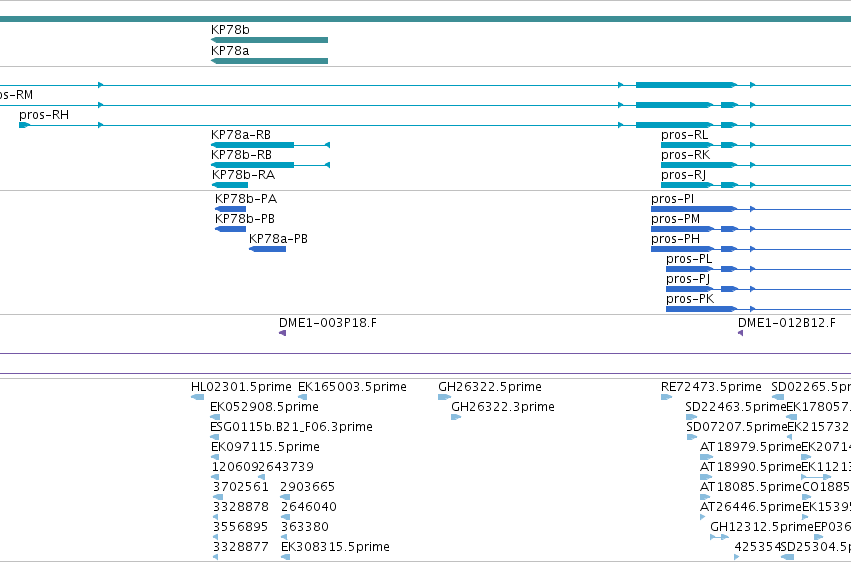Viewport: 851px width, 562px height.
Task: Select the EK308315.5prime EST
Action: [285, 557]
